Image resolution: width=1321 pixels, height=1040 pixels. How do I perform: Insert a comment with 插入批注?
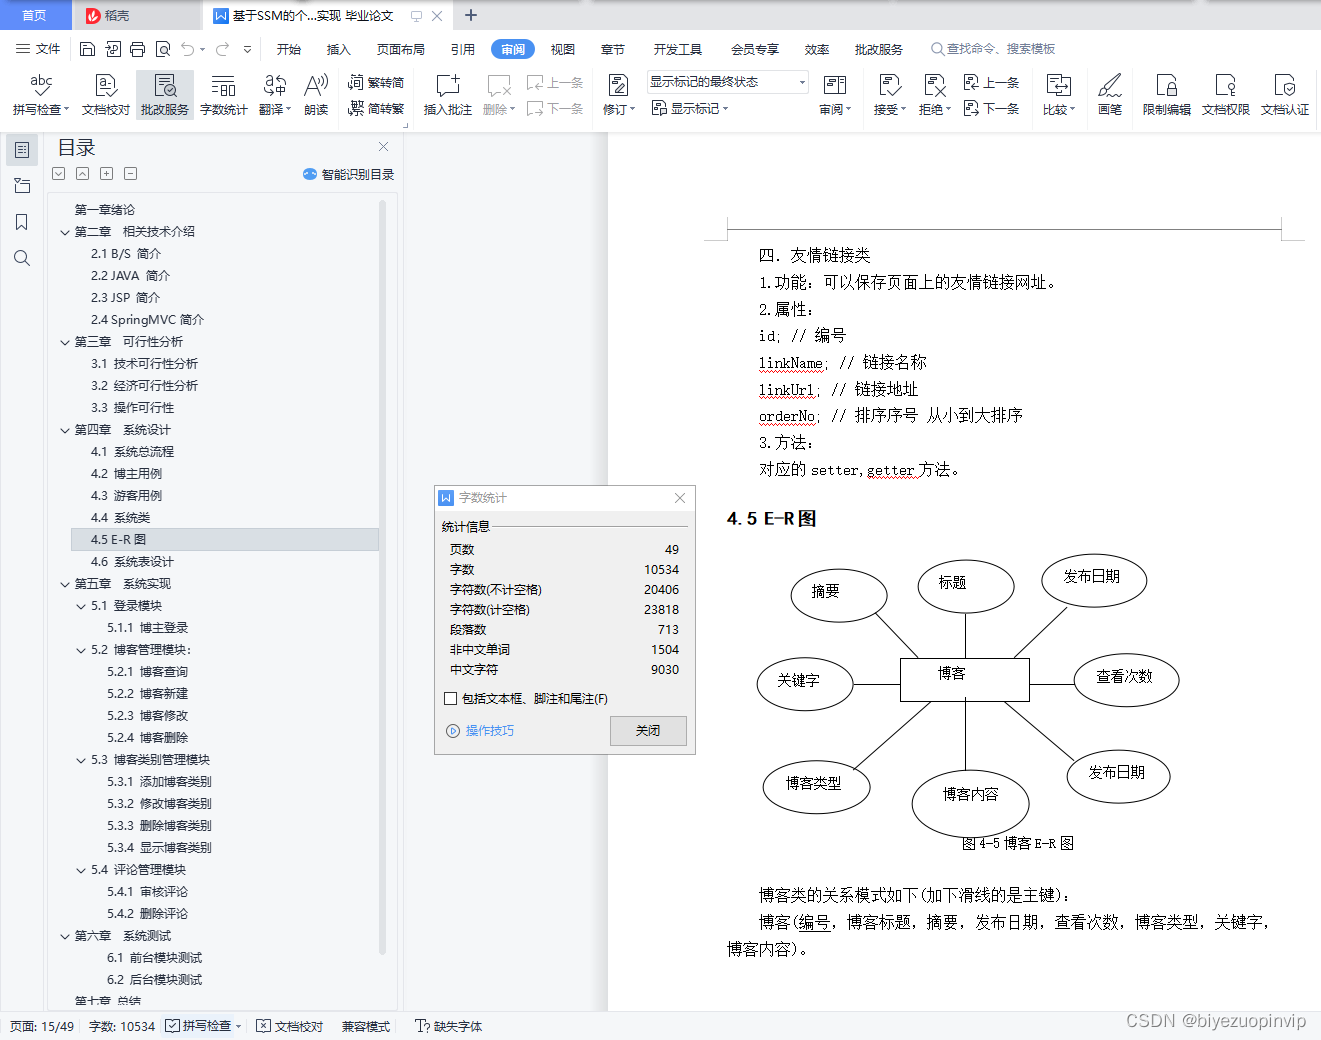click(x=448, y=95)
